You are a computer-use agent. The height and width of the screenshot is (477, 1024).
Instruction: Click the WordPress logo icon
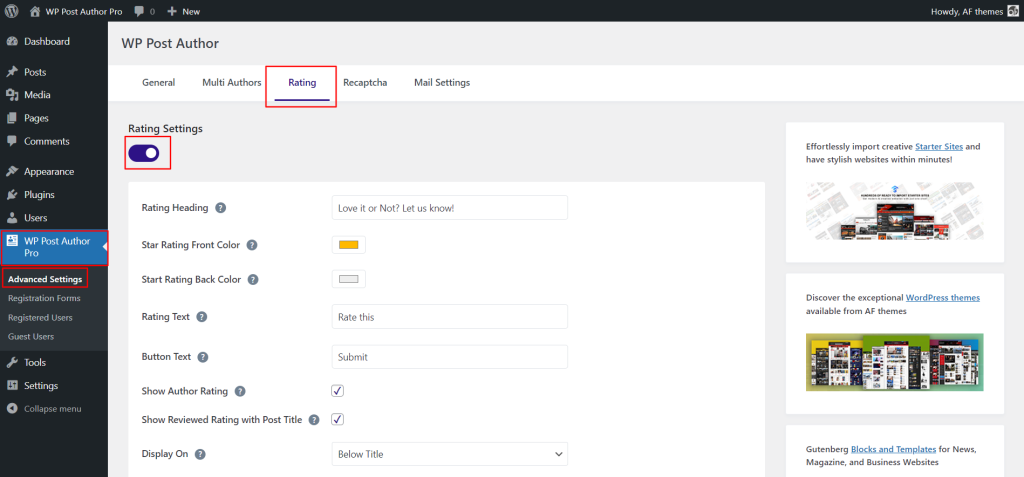[x=12, y=11]
